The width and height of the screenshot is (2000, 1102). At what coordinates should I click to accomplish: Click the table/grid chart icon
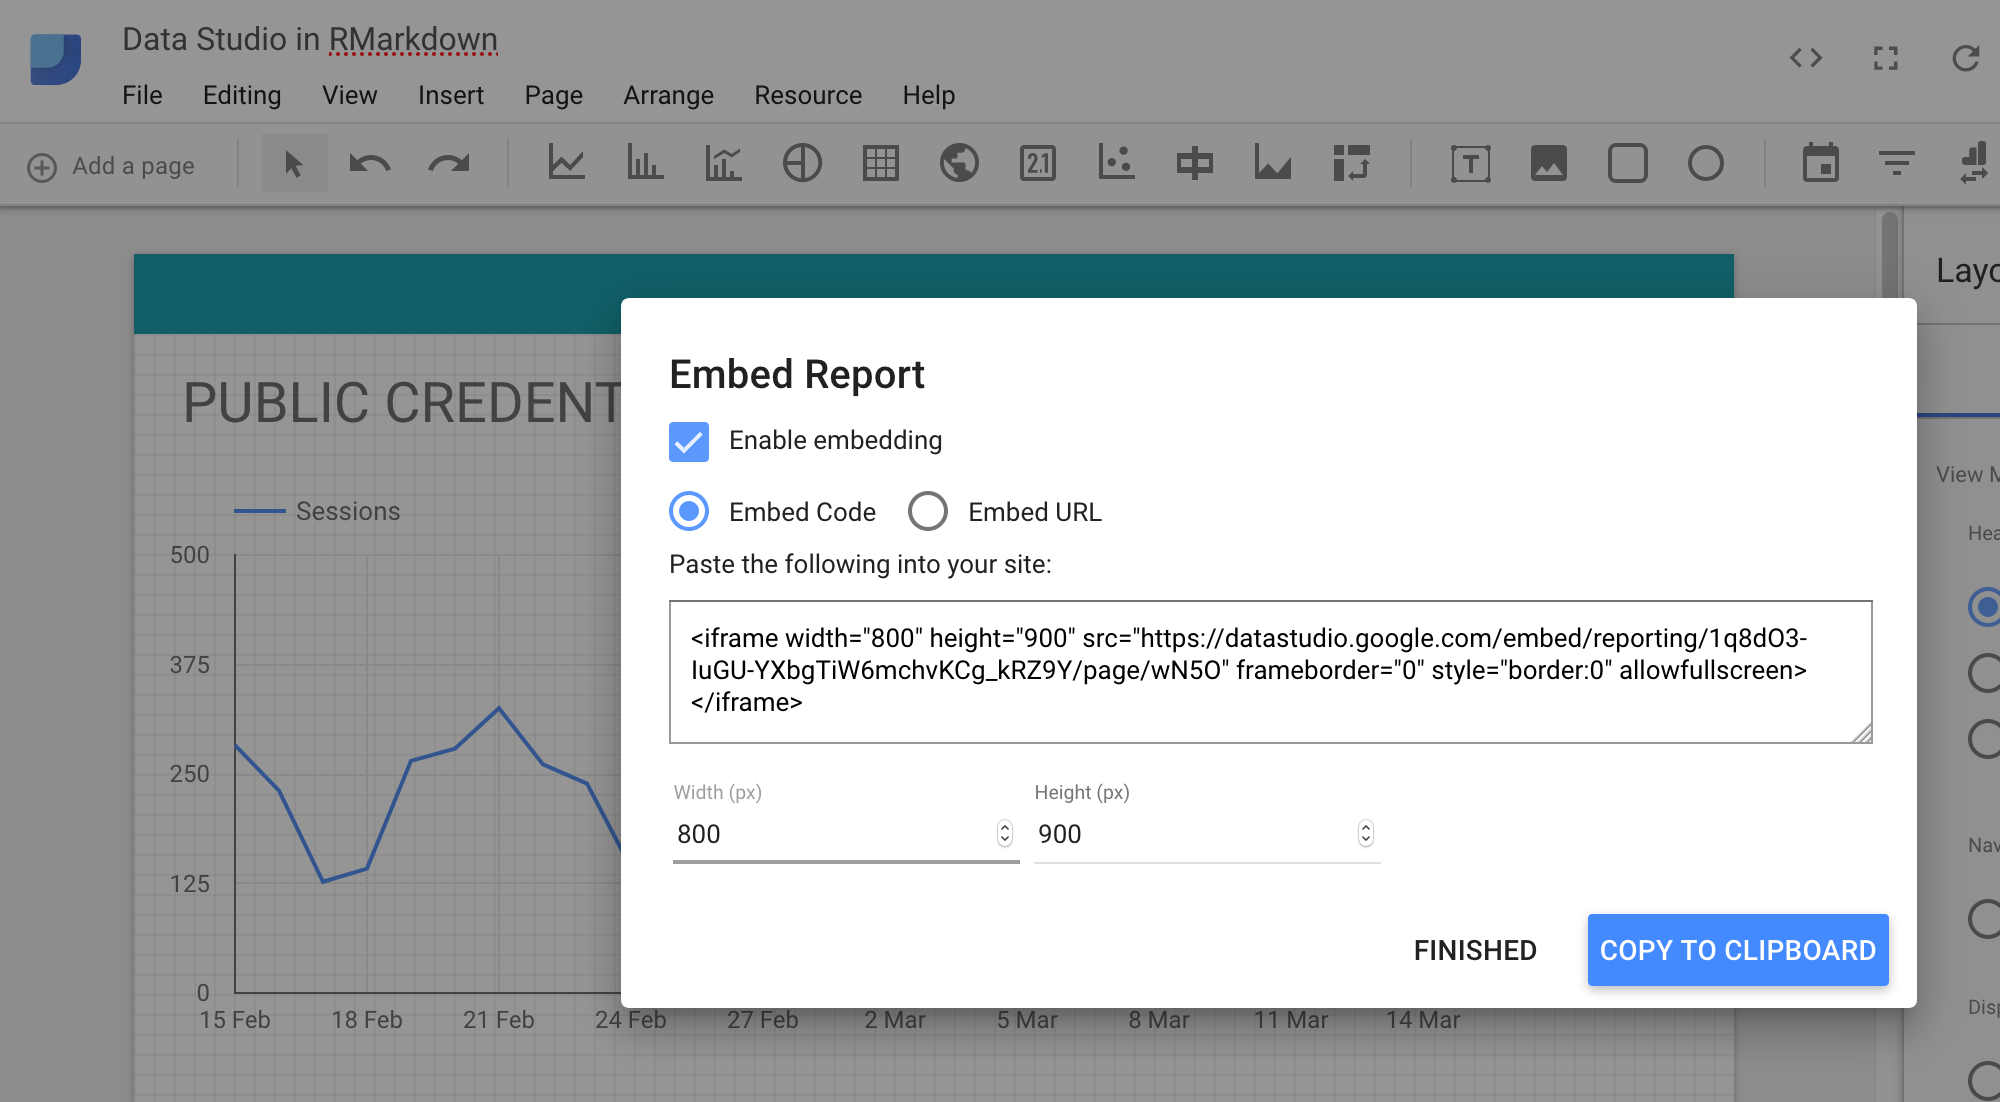pos(879,166)
